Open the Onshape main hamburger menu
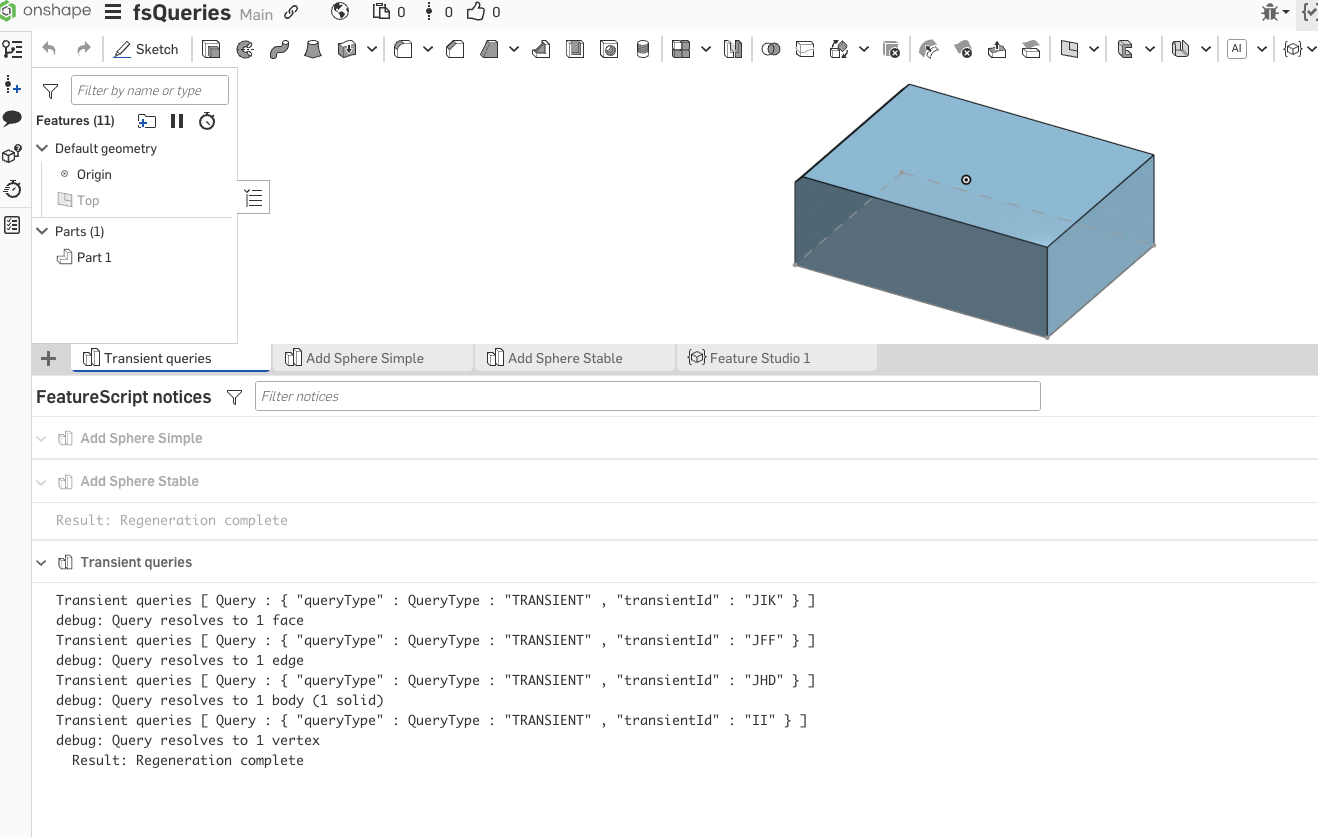Screen dimensions: 1318x837 (113, 13)
